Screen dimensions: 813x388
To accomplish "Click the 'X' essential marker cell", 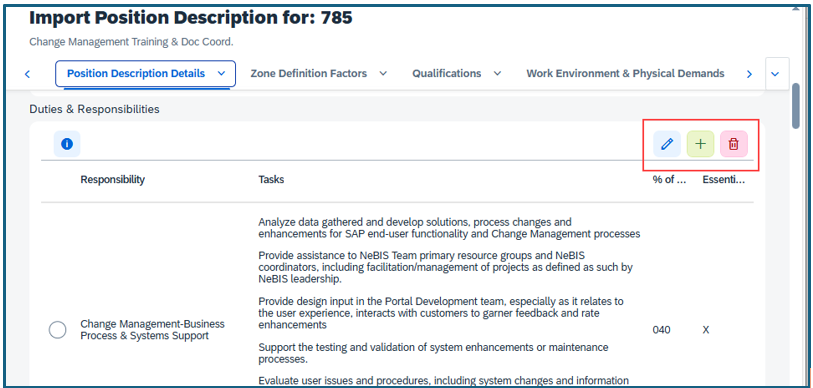I will [706, 330].
